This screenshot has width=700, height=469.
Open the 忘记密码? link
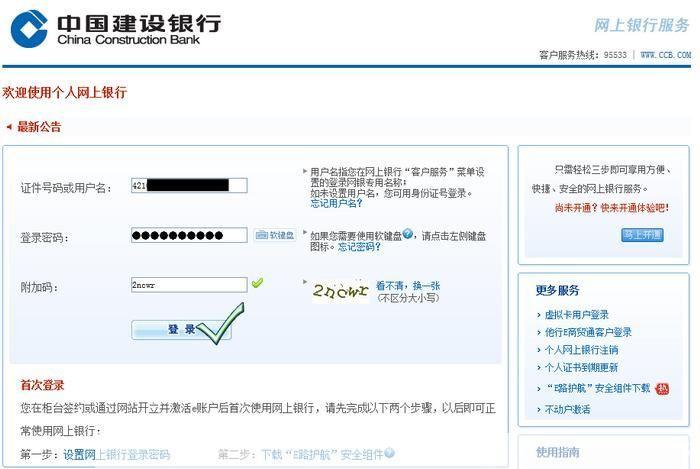point(359,247)
